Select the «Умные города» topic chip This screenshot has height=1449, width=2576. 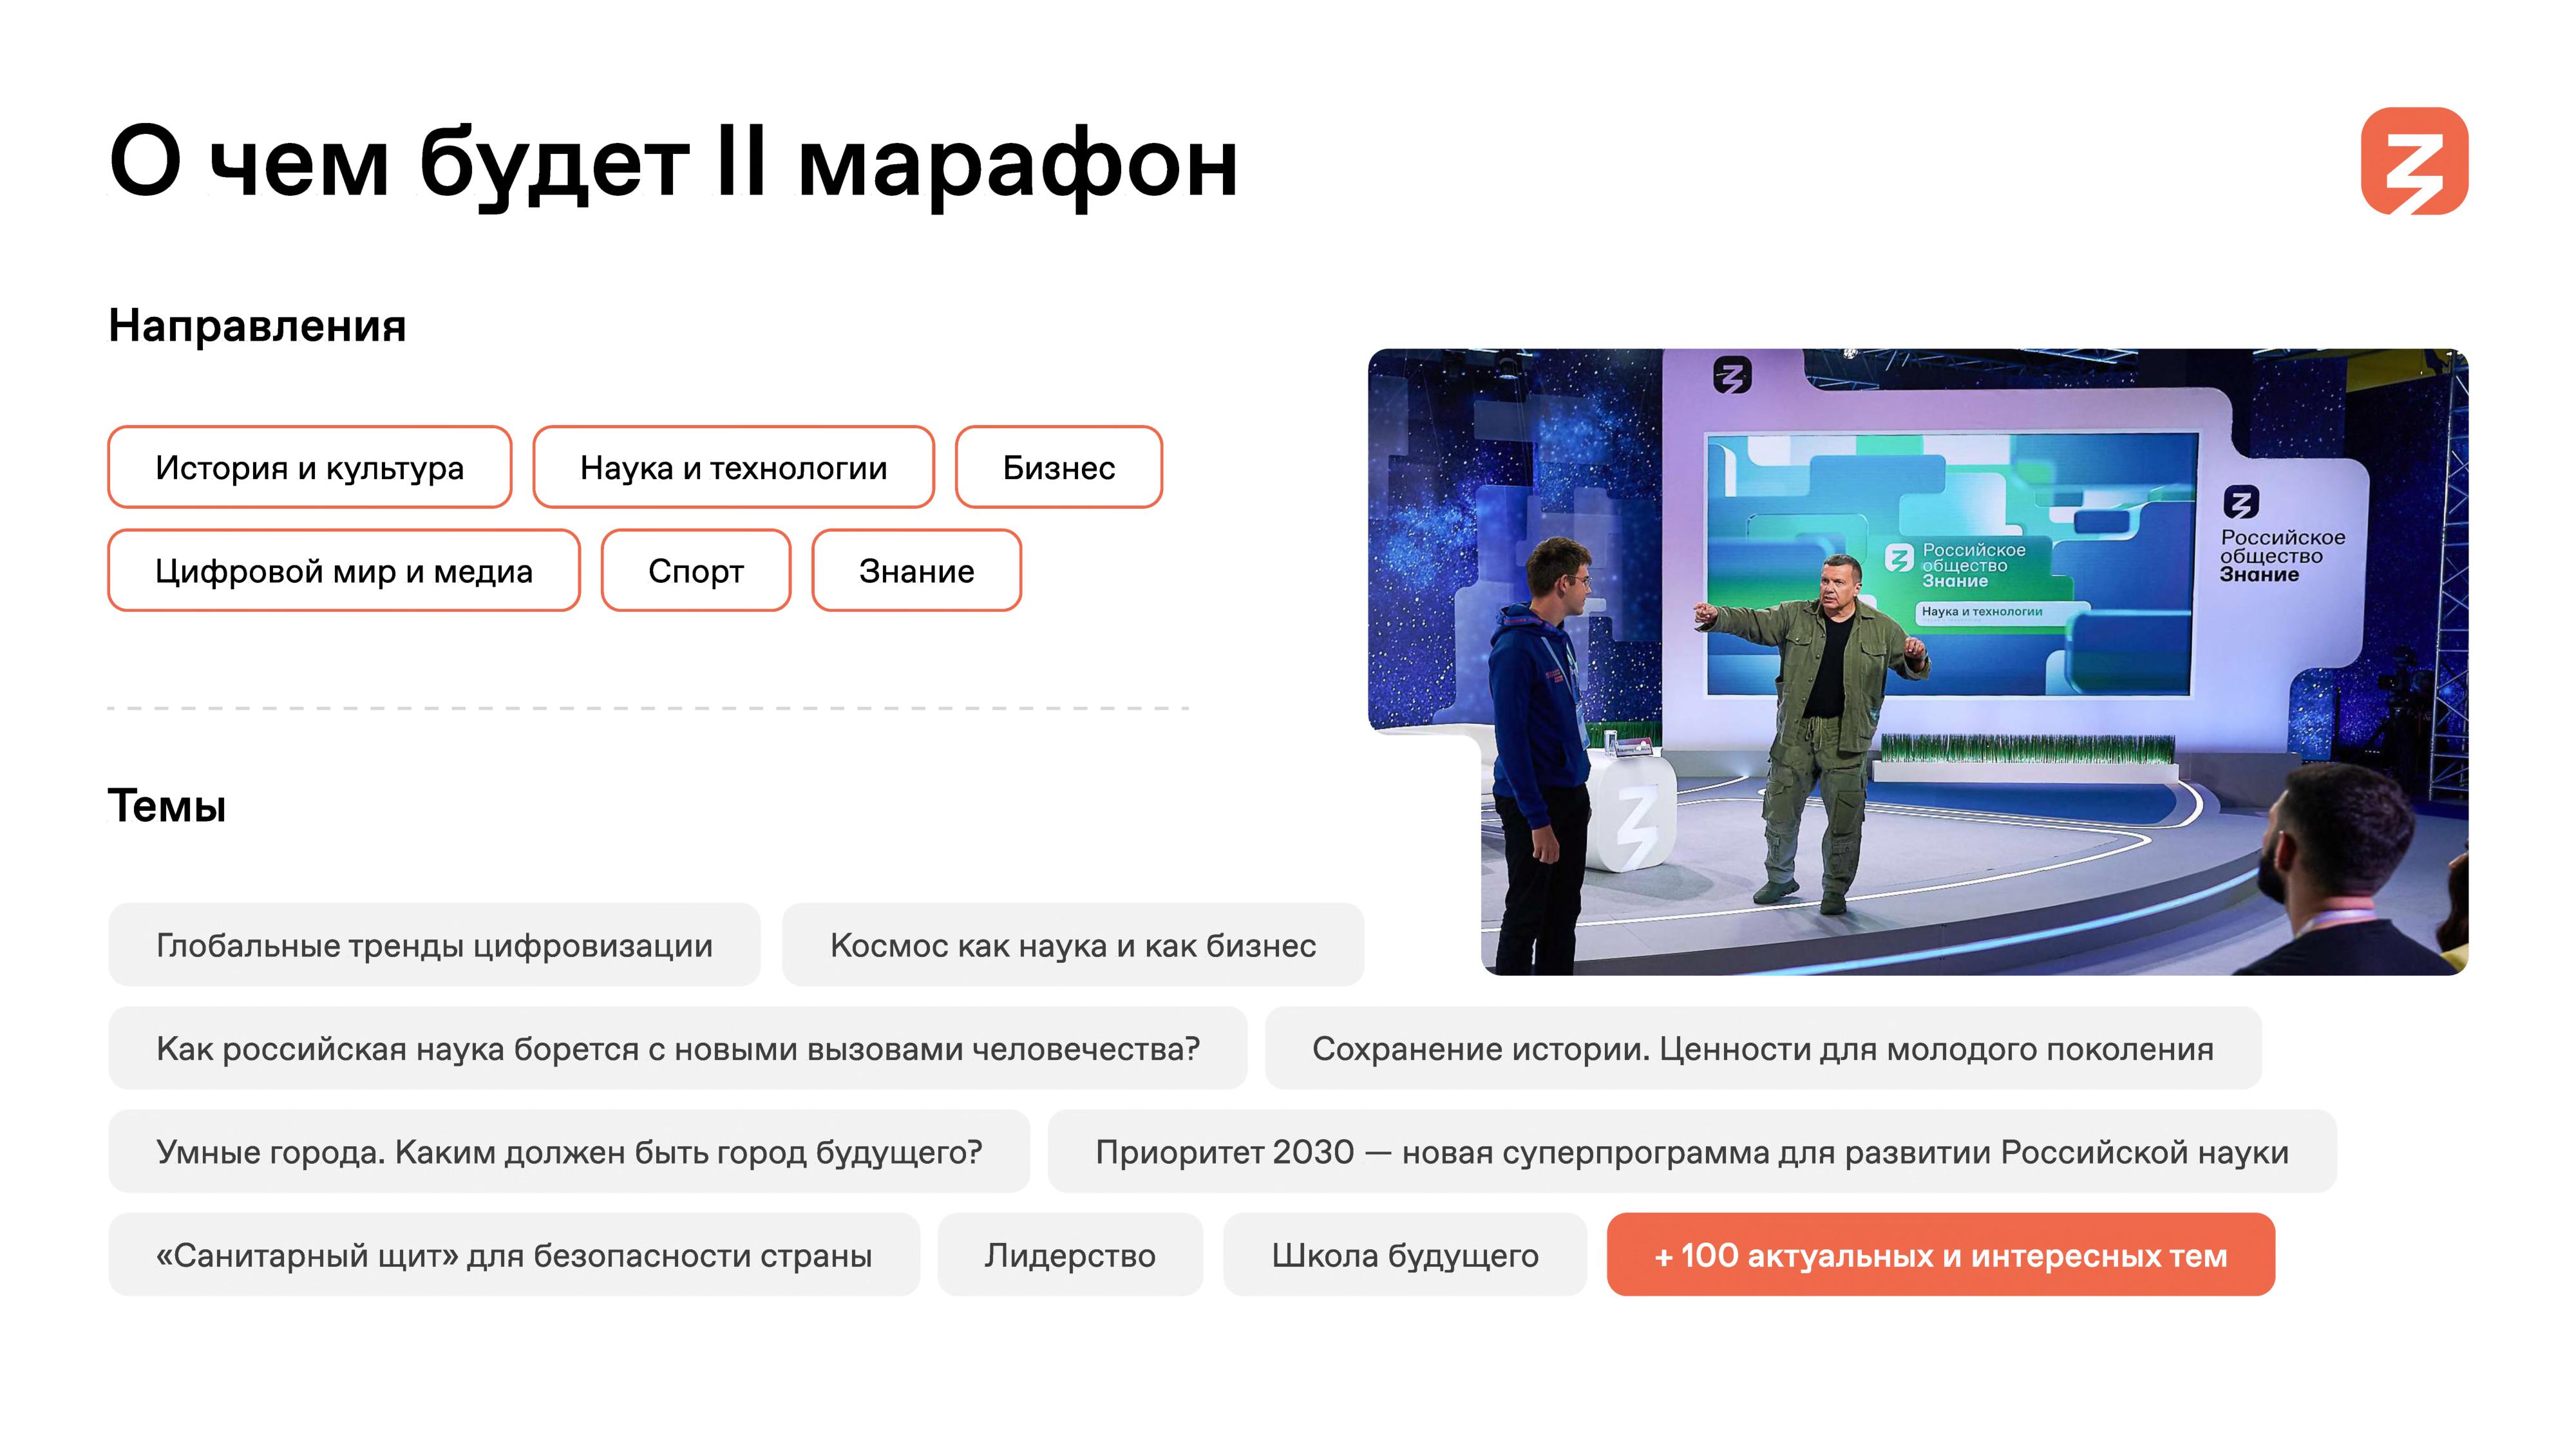coord(569,1151)
